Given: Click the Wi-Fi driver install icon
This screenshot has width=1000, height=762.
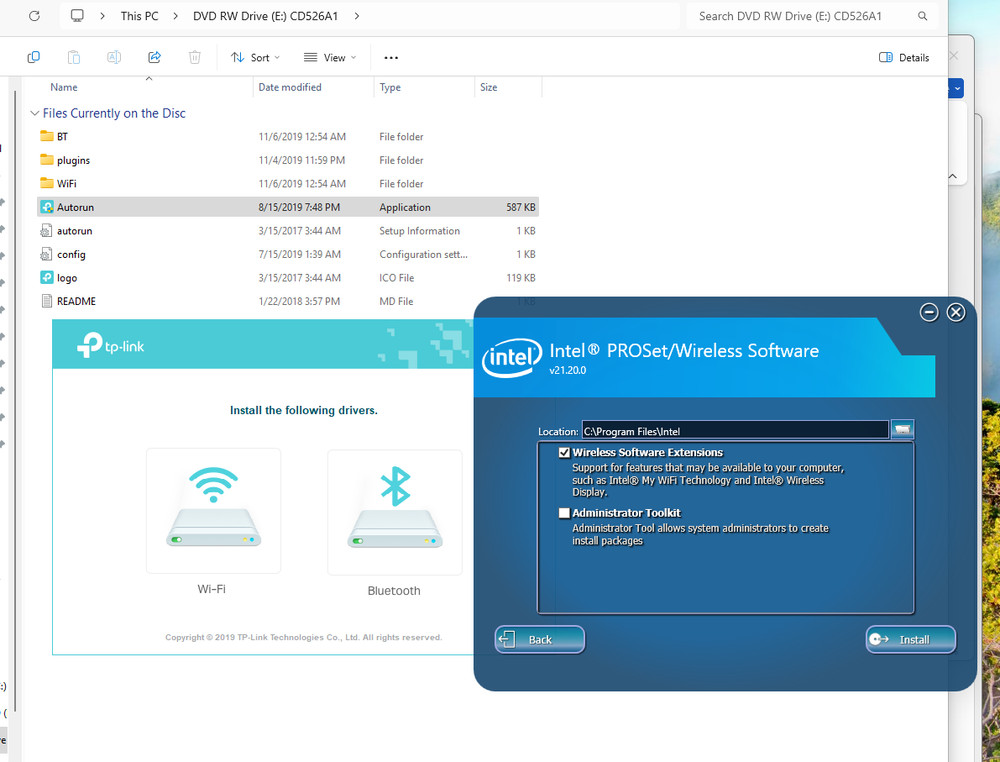Looking at the screenshot, I should tap(213, 510).
